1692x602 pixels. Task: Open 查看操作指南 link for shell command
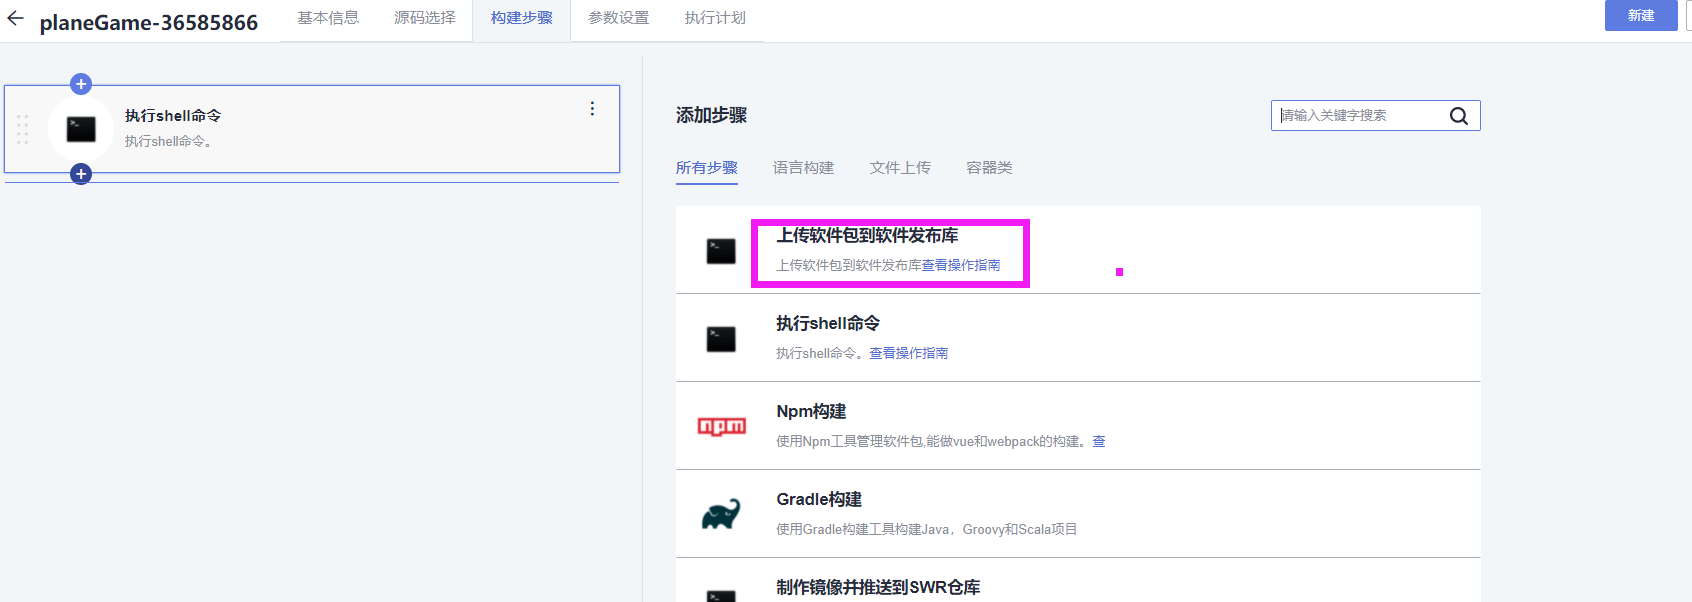pos(909,354)
